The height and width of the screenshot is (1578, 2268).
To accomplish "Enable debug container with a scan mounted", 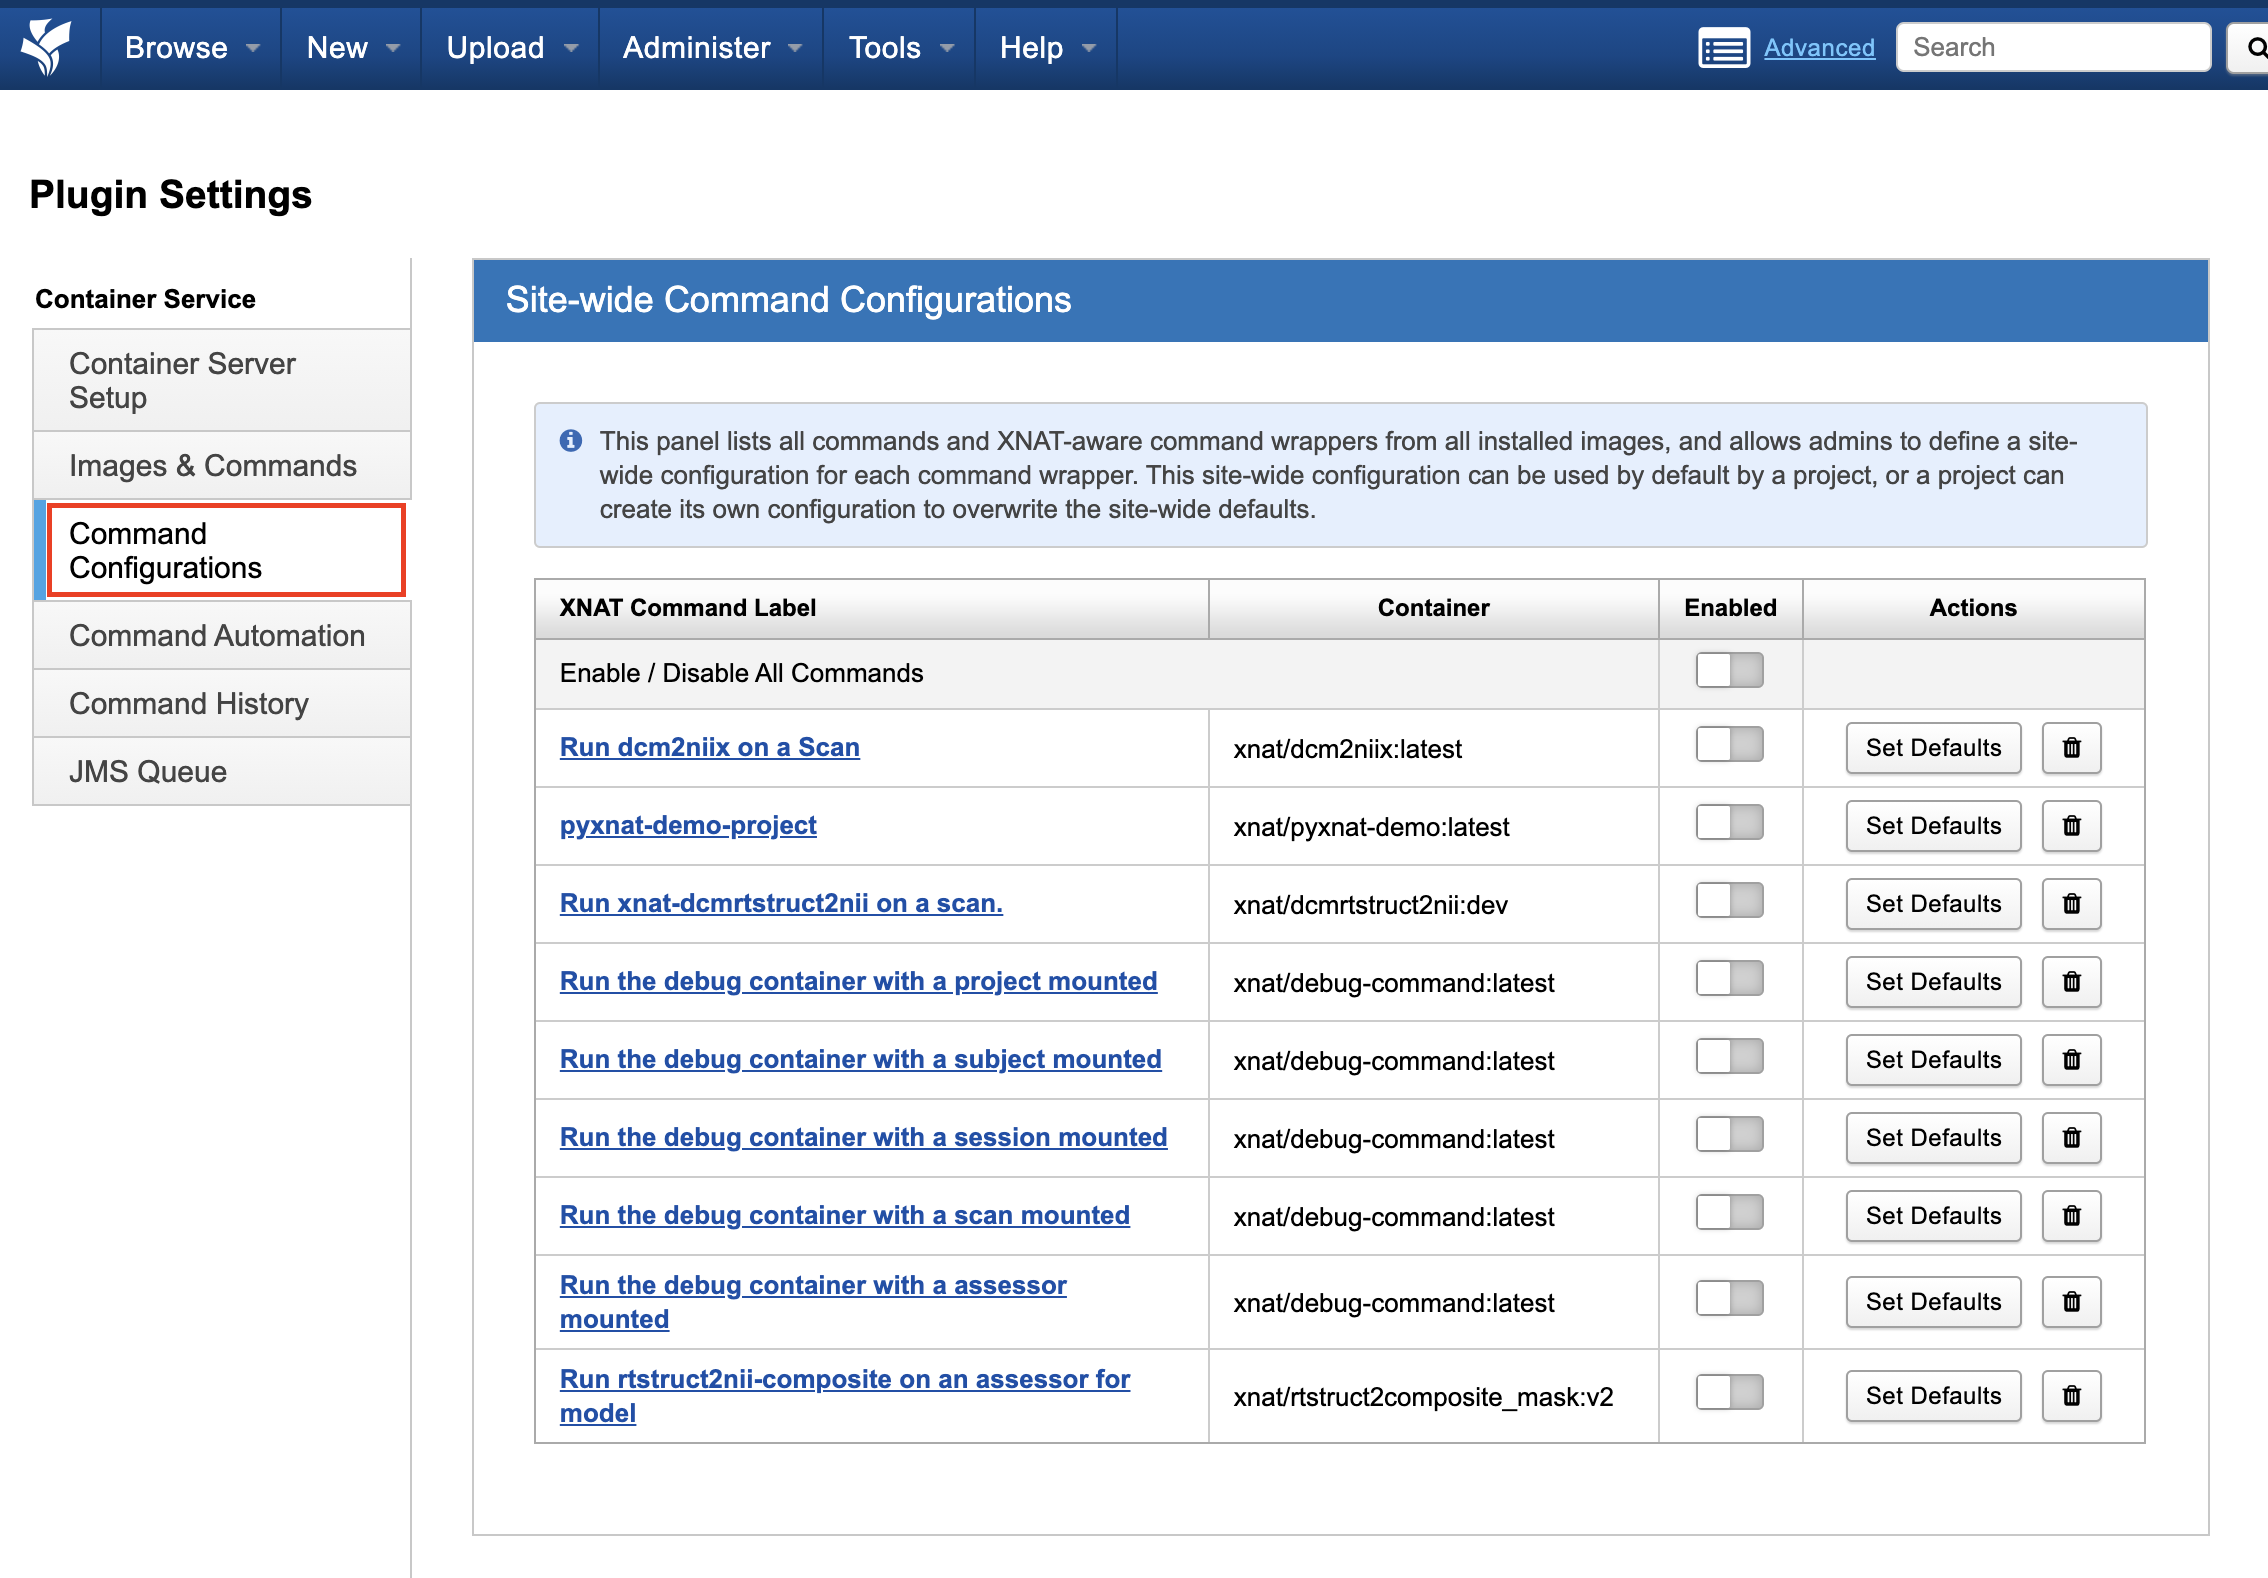I will [1730, 1212].
